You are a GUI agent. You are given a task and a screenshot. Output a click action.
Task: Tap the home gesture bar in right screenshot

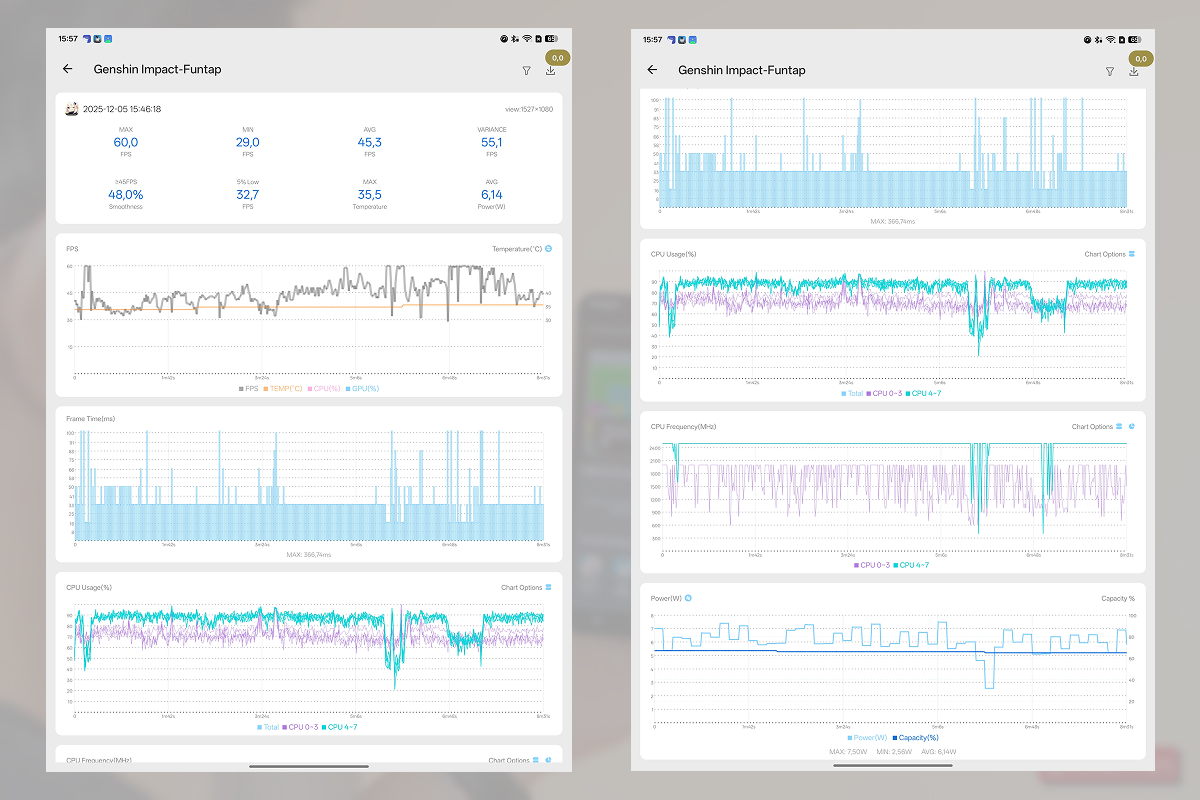coord(893,766)
